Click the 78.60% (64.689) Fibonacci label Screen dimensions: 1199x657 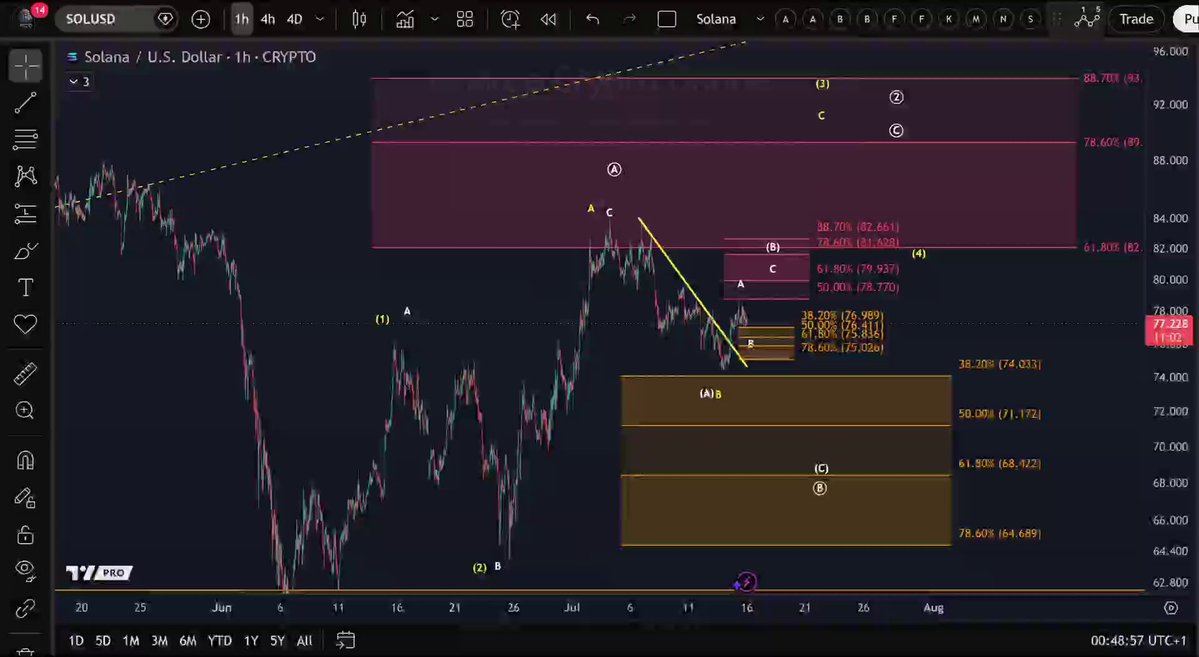click(x=999, y=533)
